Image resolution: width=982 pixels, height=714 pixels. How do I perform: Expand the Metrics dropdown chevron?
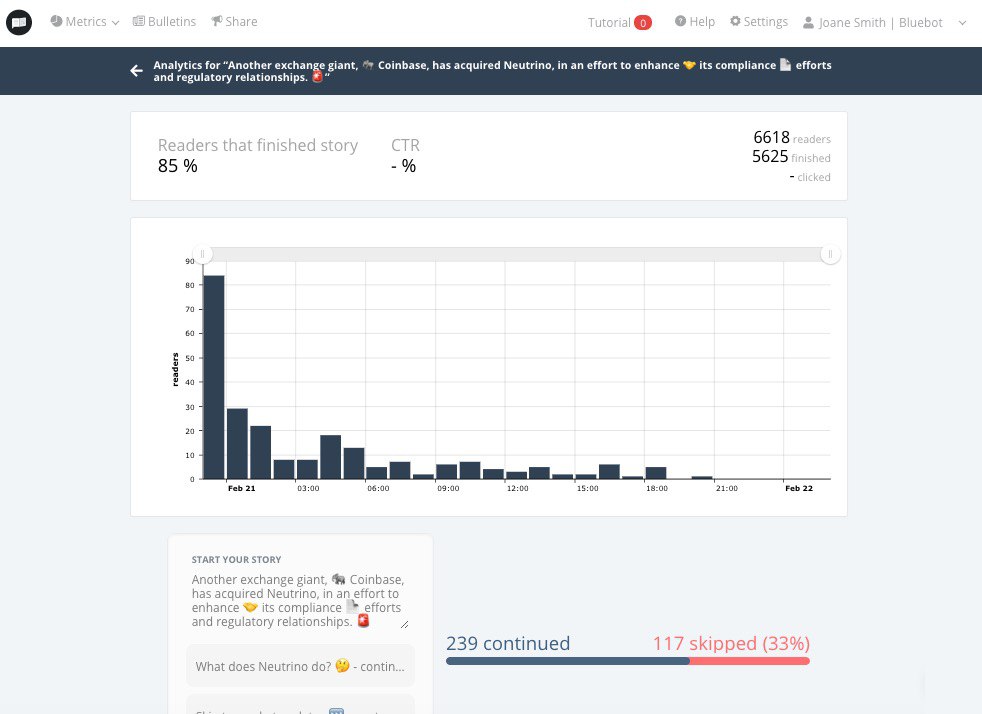click(115, 23)
